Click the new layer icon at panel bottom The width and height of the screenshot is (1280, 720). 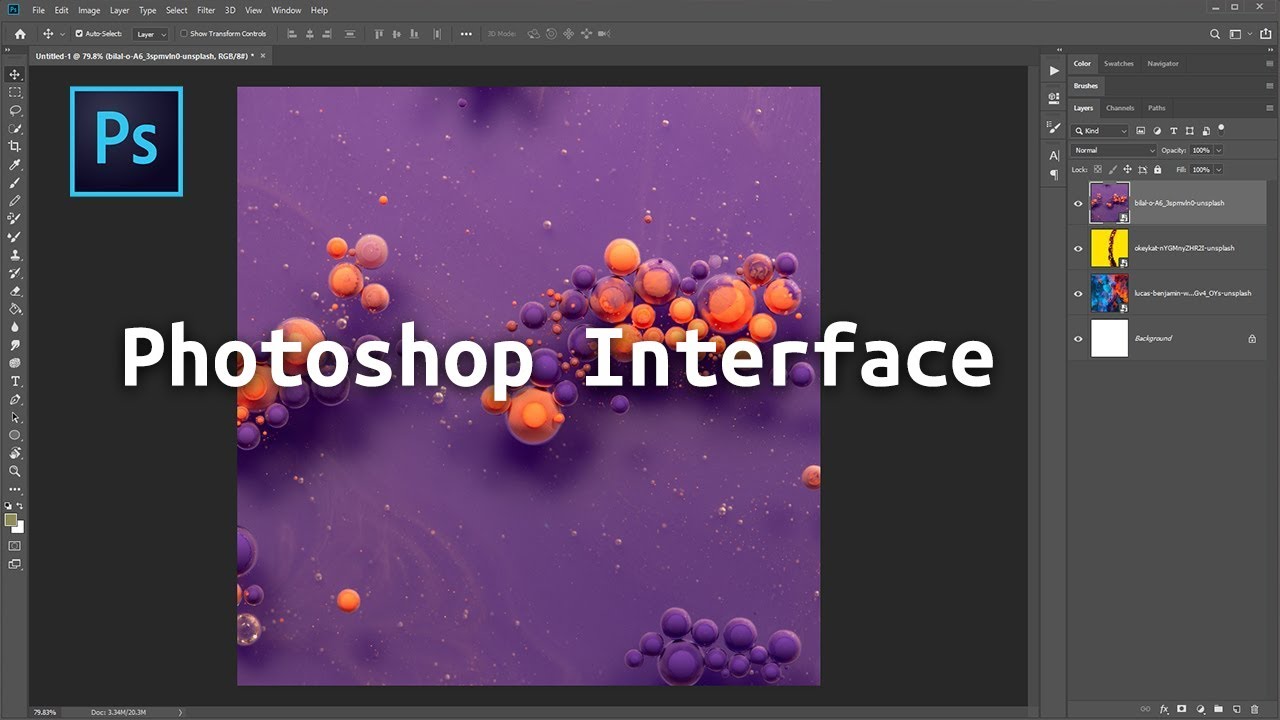1236,709
